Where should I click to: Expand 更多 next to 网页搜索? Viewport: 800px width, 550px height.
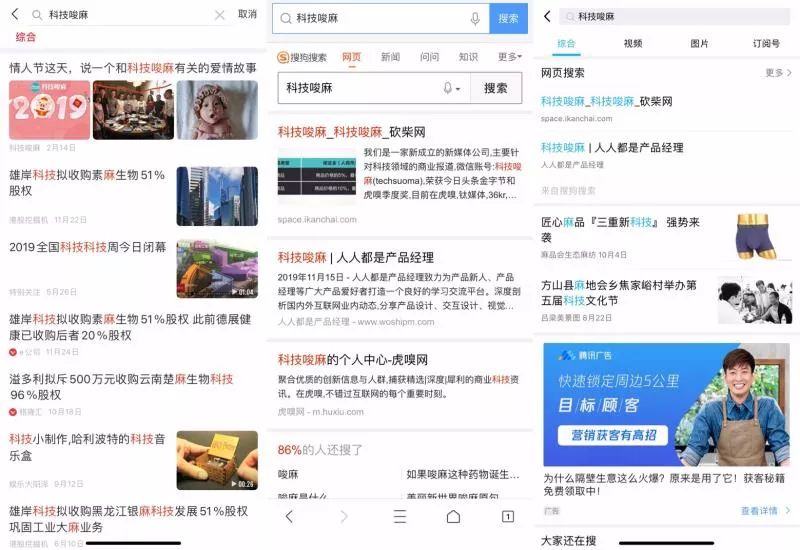[778, 73]
